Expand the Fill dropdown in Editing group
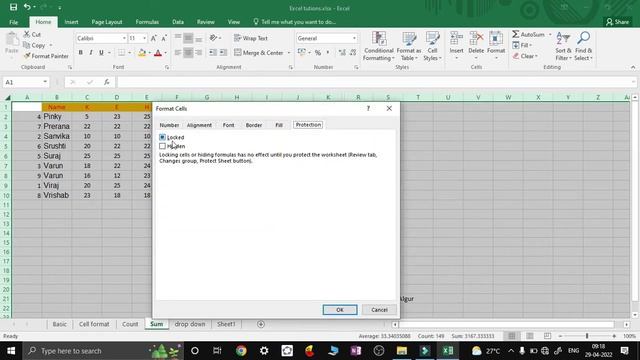The height and width of the screenshot is (360, 640). click(531, 45)
